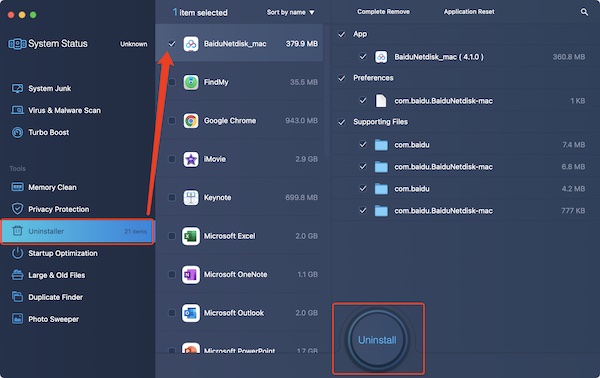The width and height of the screenshot is (600, 378).
Task: Click BaiduNetdisk_mac app icon in list
Action: (191, 44)
